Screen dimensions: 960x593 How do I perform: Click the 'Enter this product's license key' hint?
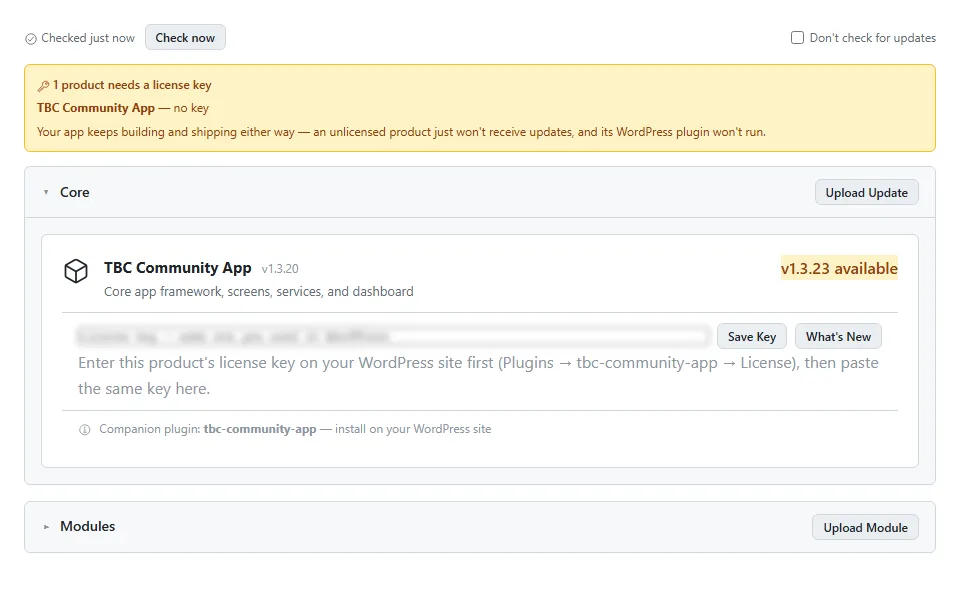[478, 375]
